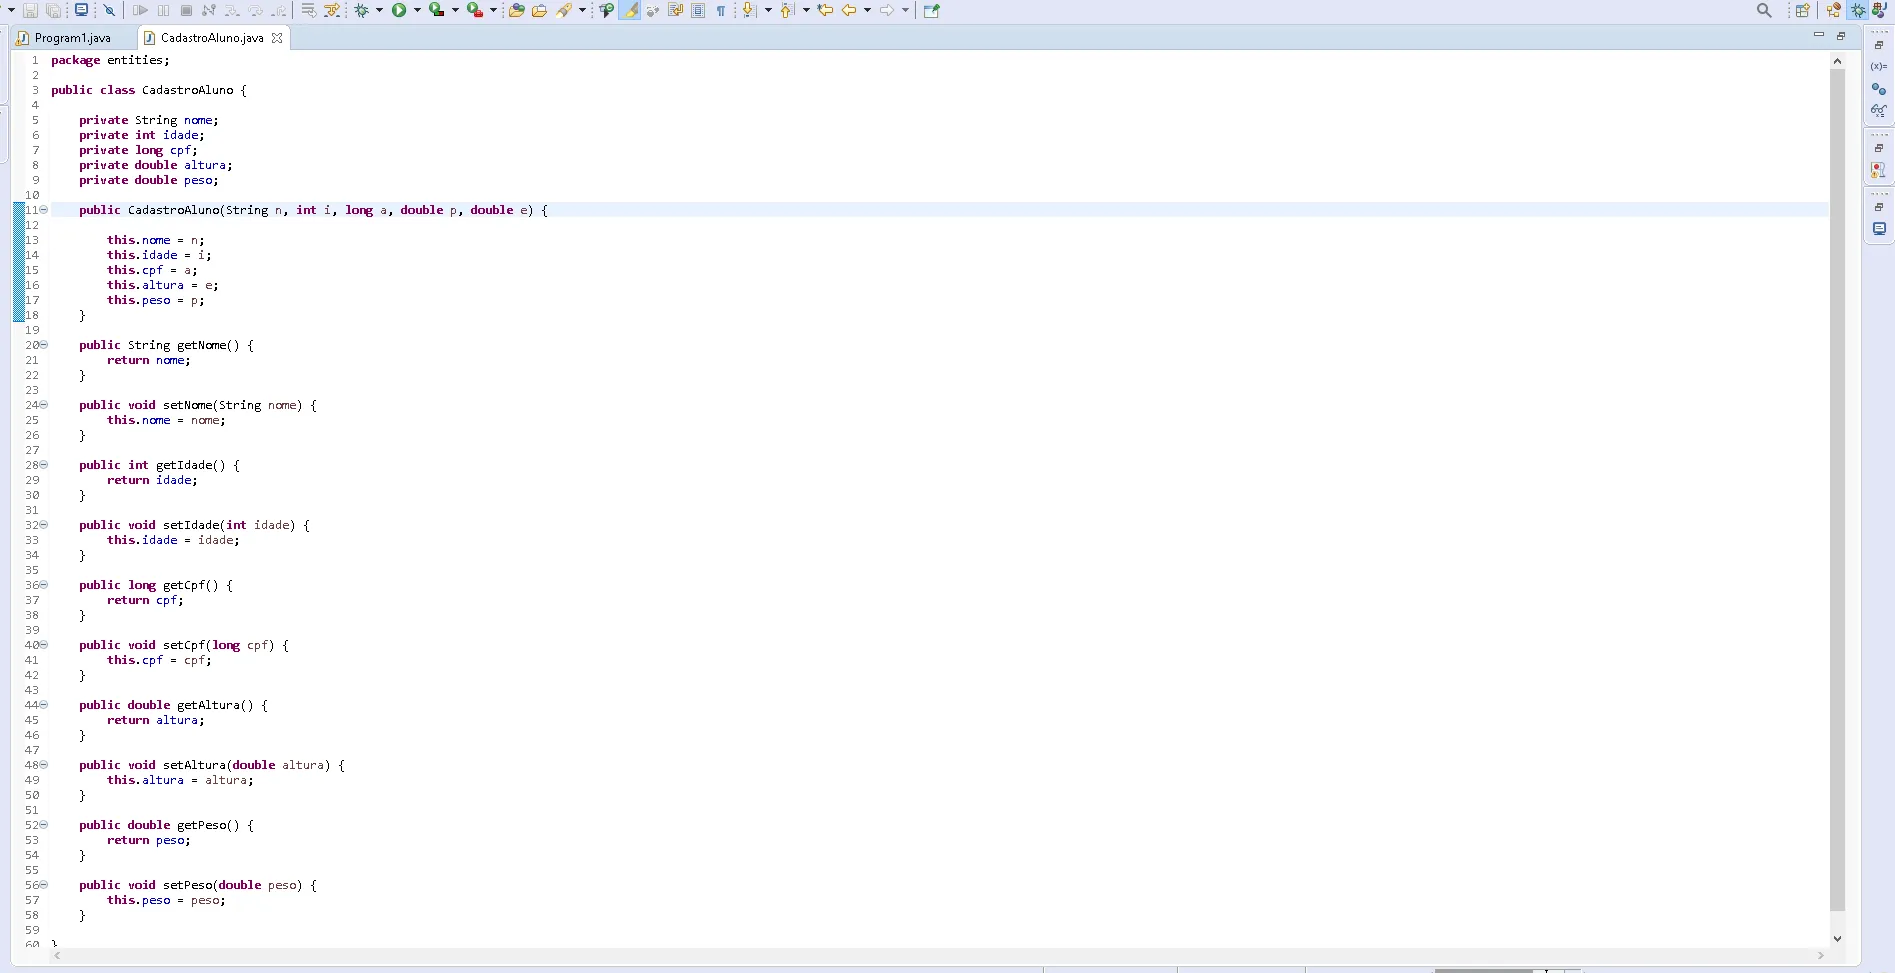
Task: Expand the Search dropdown arrow
Action: coord(582,11)
